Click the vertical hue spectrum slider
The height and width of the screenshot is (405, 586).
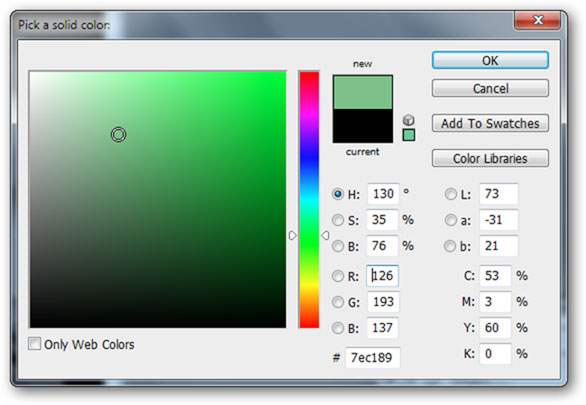point(309,200)
